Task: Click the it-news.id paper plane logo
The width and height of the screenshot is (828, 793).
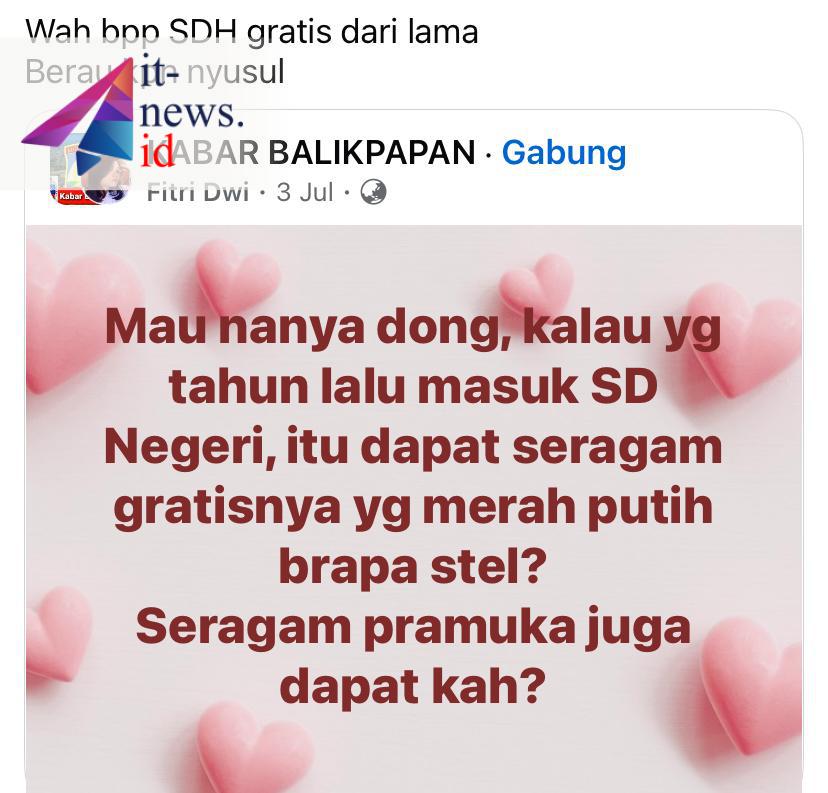Action: click(78, 115)
